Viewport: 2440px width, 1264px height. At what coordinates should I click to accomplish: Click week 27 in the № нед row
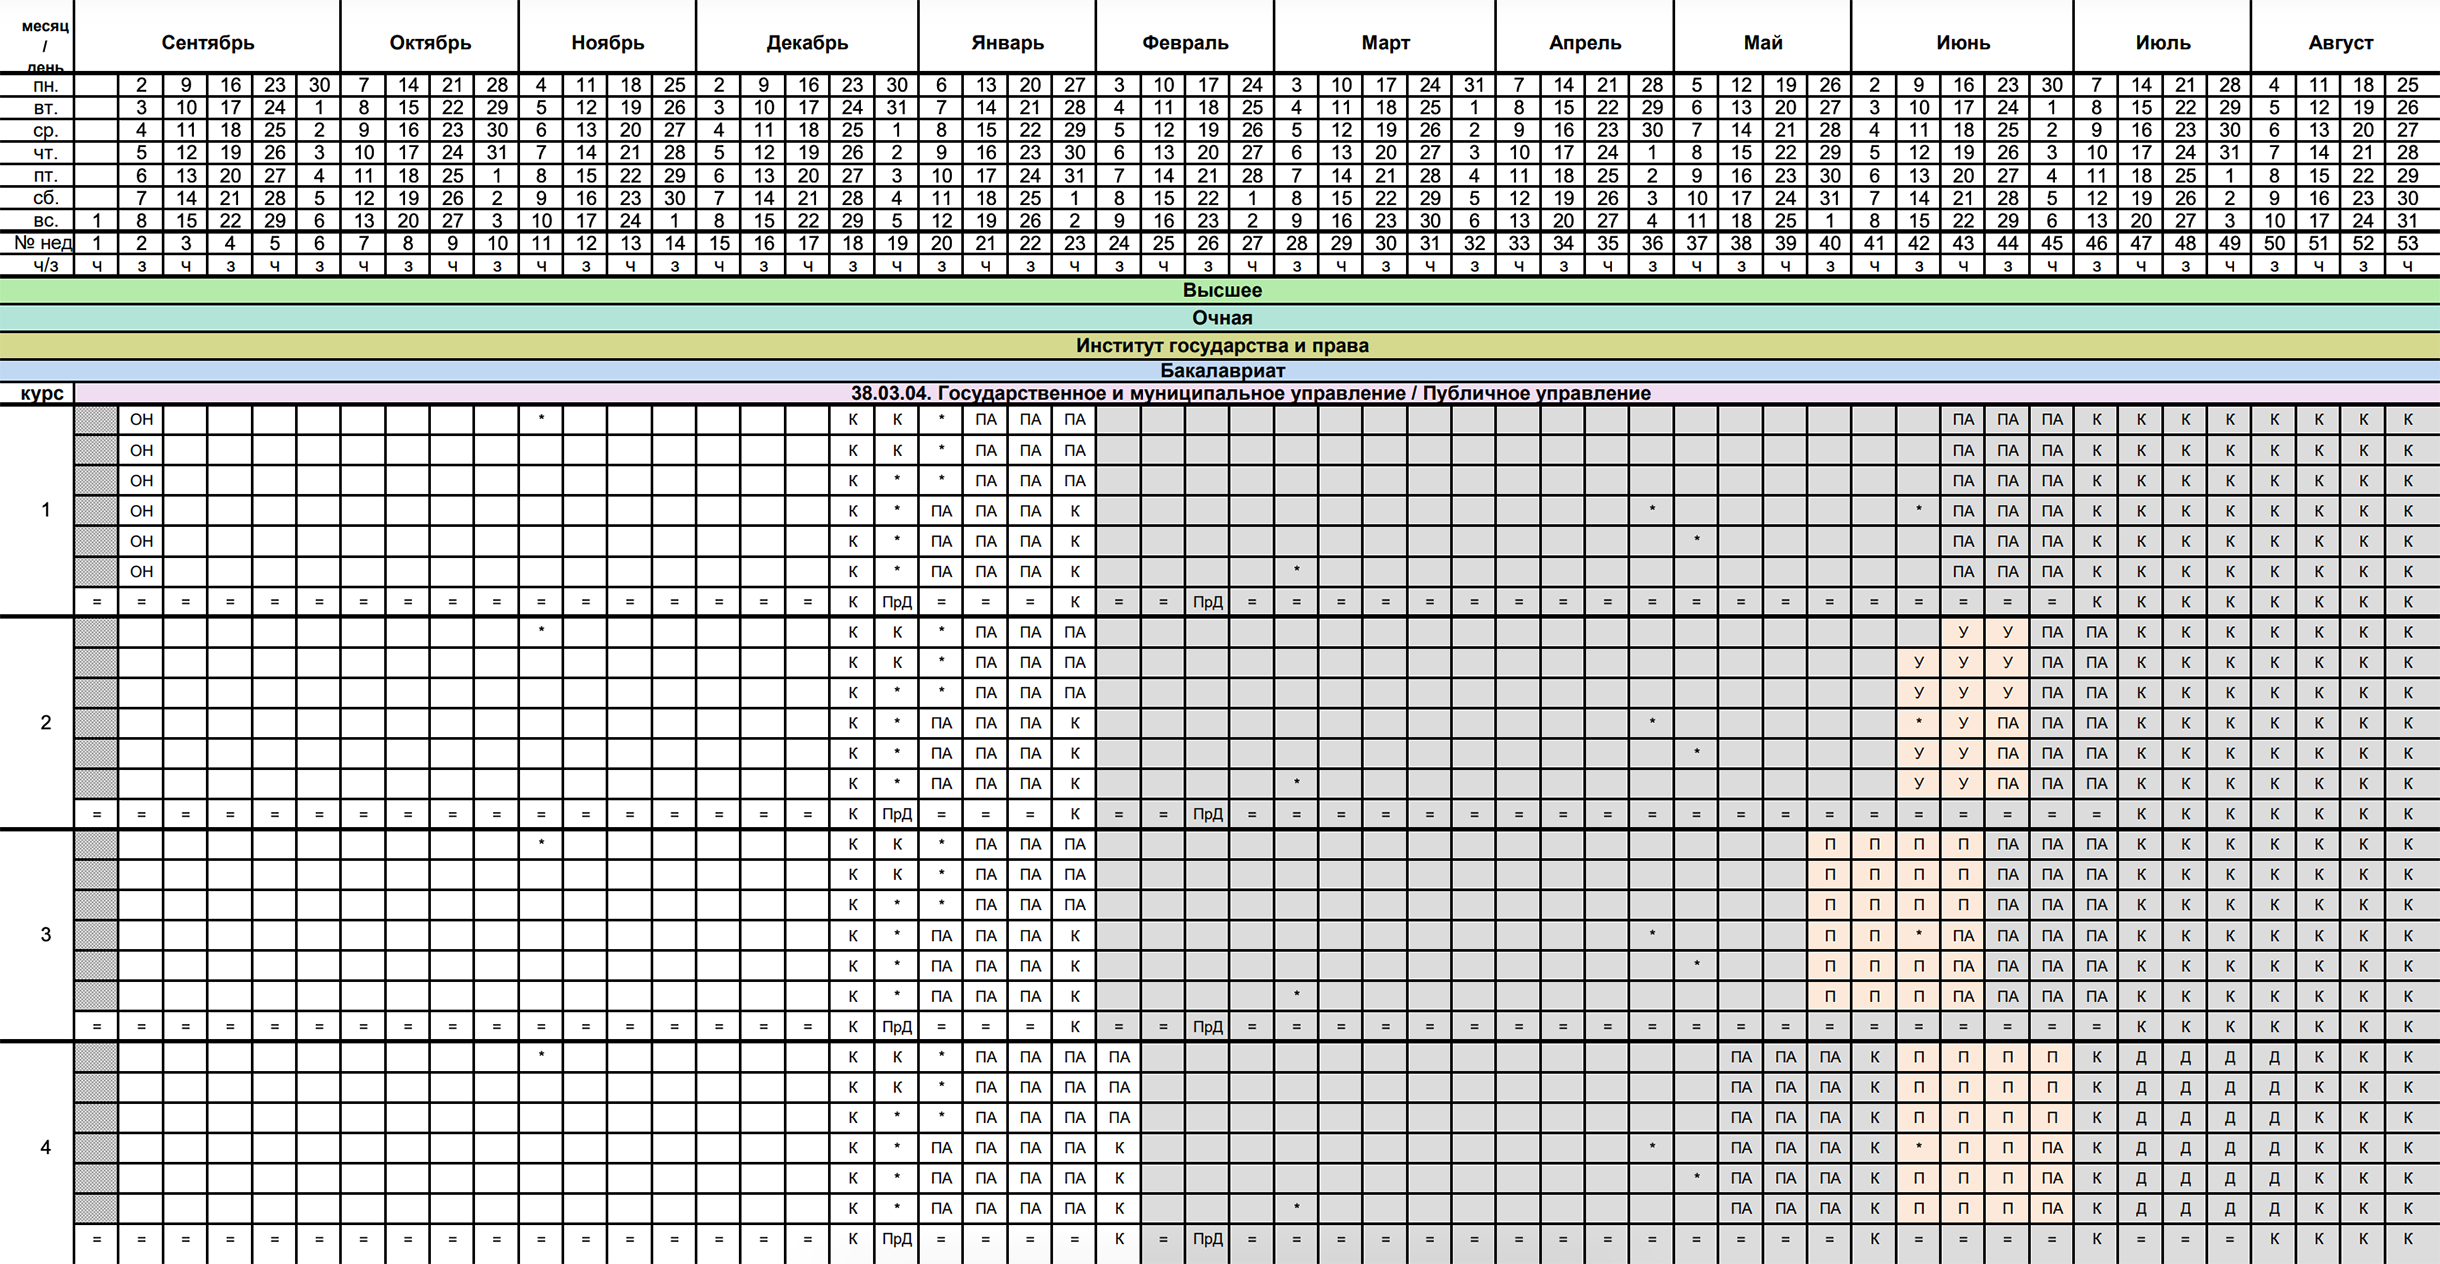tap(1252, 243)
